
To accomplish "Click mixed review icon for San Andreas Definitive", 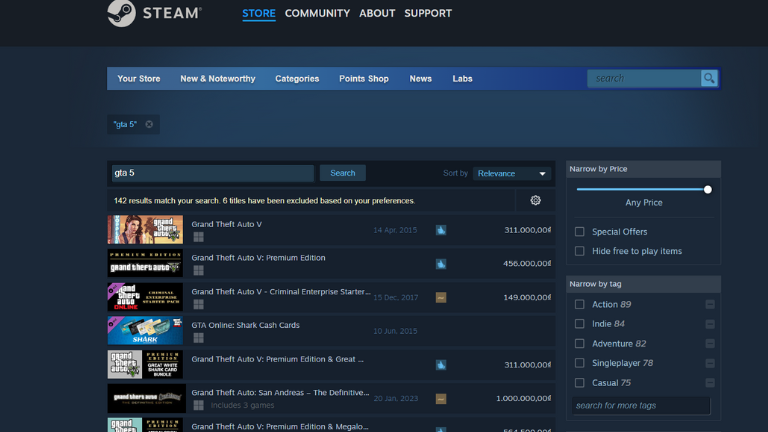I will click(x=441, y=399).
